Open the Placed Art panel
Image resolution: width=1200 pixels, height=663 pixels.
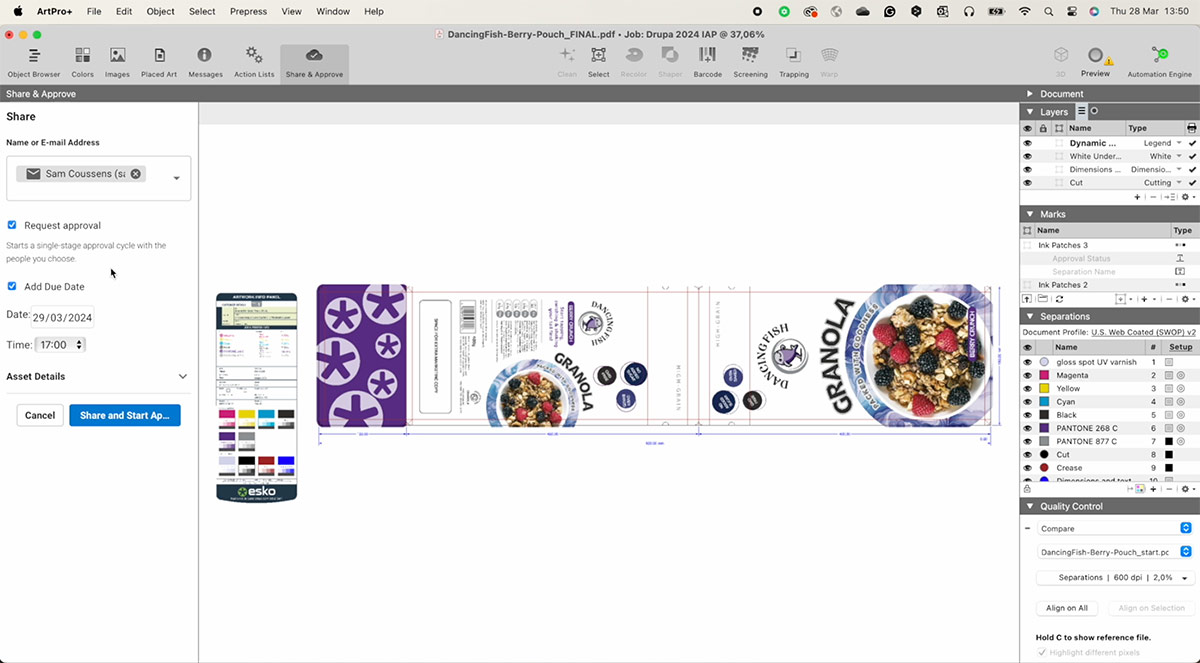tap(158, 62)
